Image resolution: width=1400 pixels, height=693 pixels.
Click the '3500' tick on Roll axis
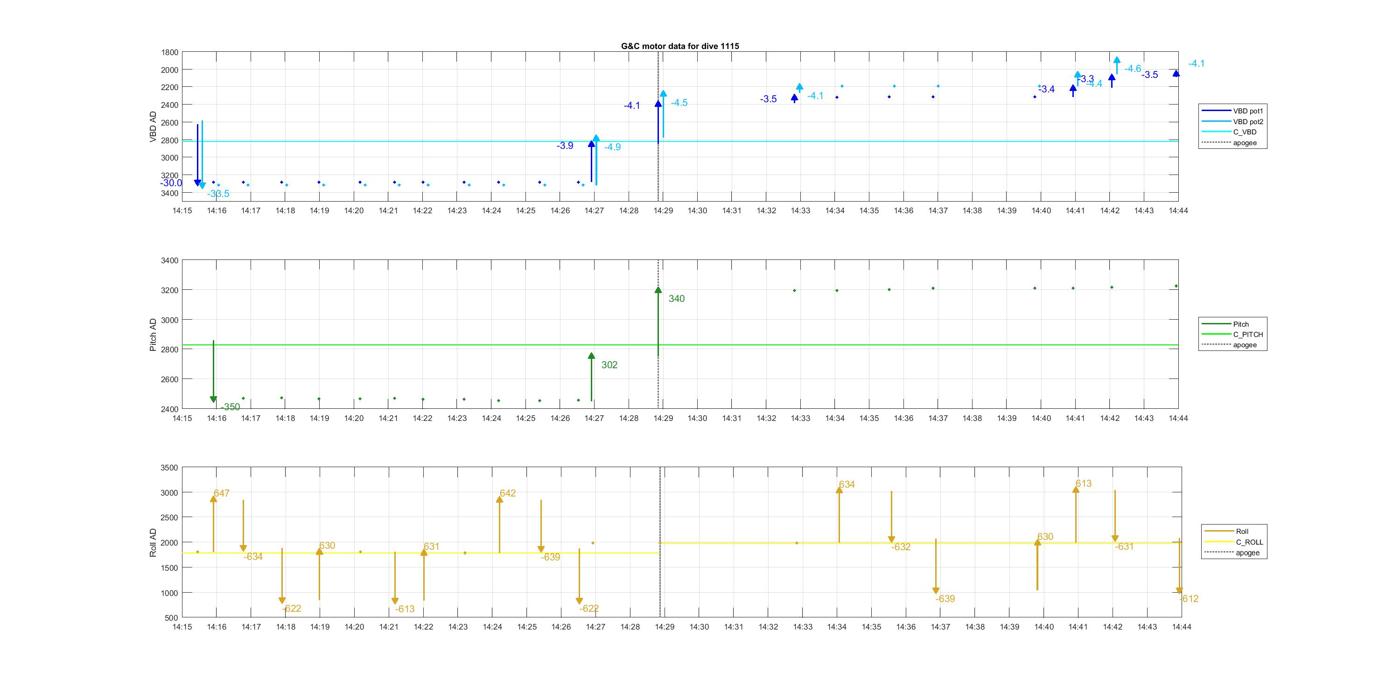tap(169, 468)
